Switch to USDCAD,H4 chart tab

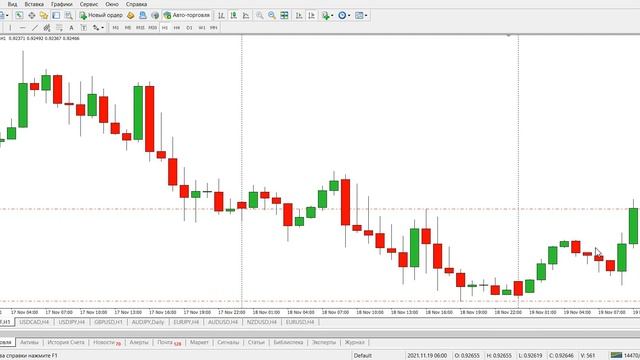pyautogui.click(x=34, y=322)
